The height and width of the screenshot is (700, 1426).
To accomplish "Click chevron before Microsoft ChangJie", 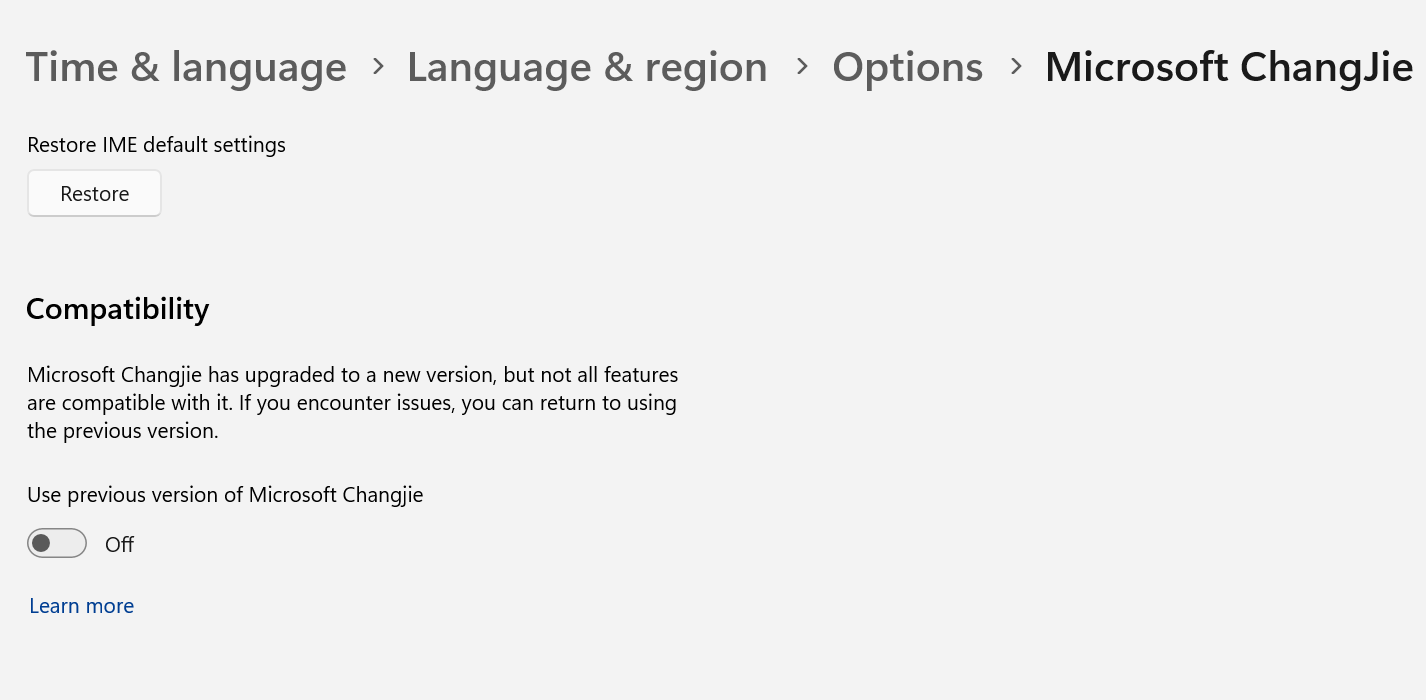I will click(x=1015, y=66).
